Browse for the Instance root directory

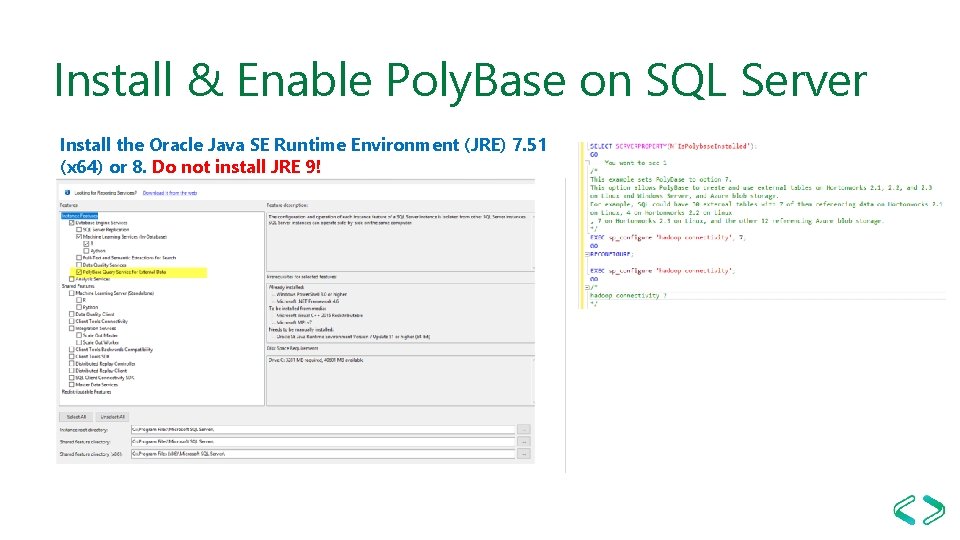[524, 429]
